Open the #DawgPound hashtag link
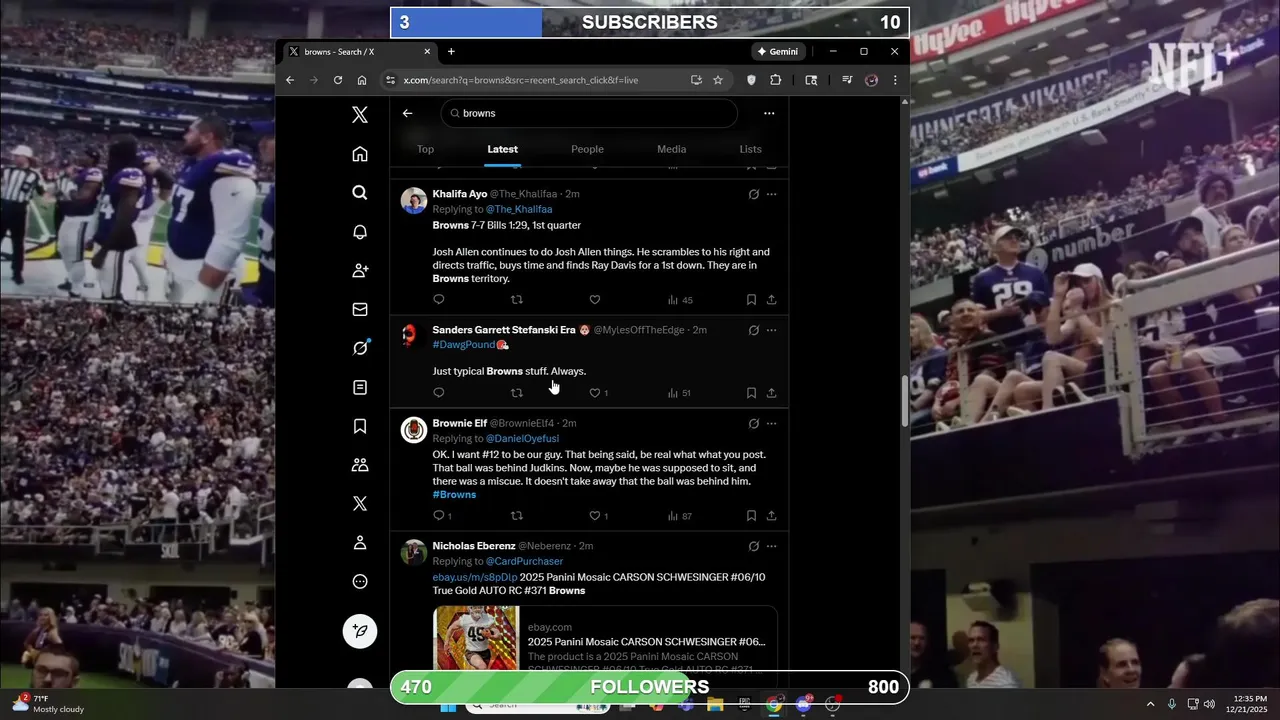1280x720 pixels. tap(464, 344)
